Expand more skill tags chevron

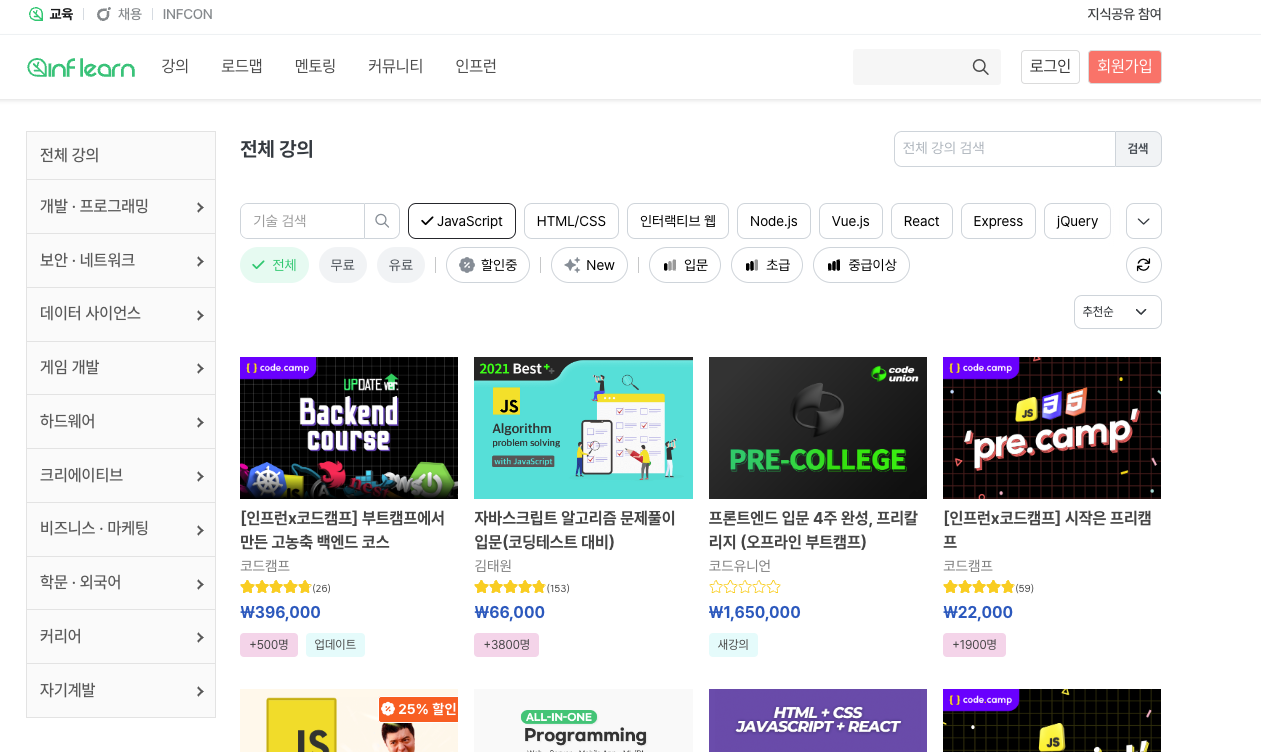pyautogui.click(x=1144, y=221)
